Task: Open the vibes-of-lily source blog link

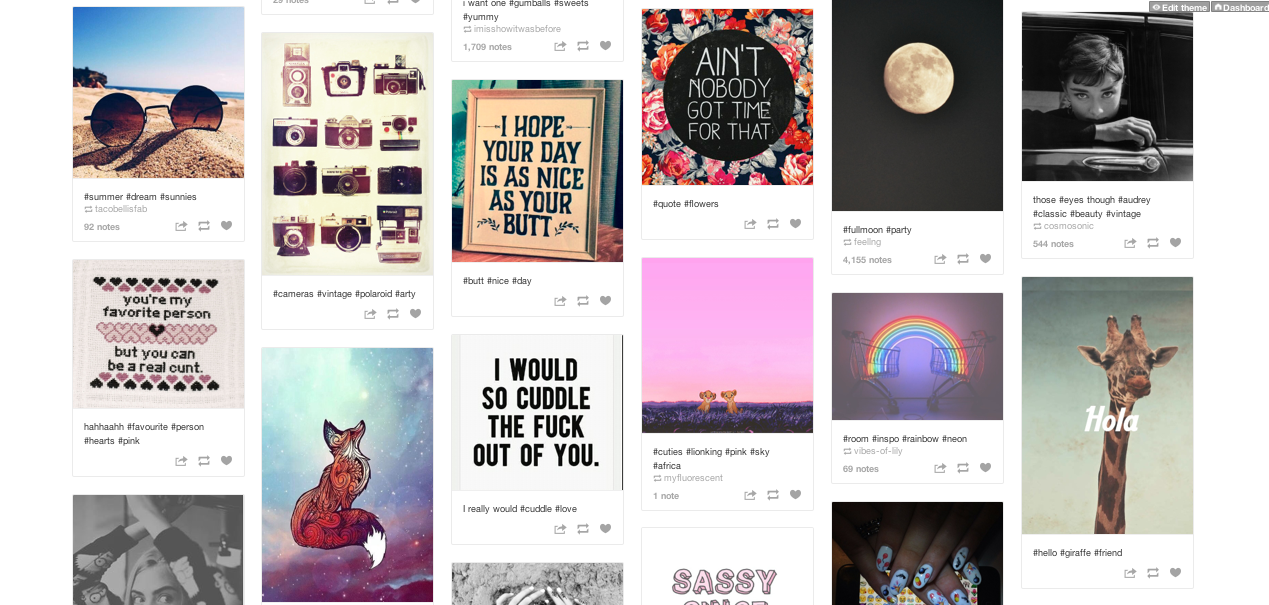Action: click(878, 451)
